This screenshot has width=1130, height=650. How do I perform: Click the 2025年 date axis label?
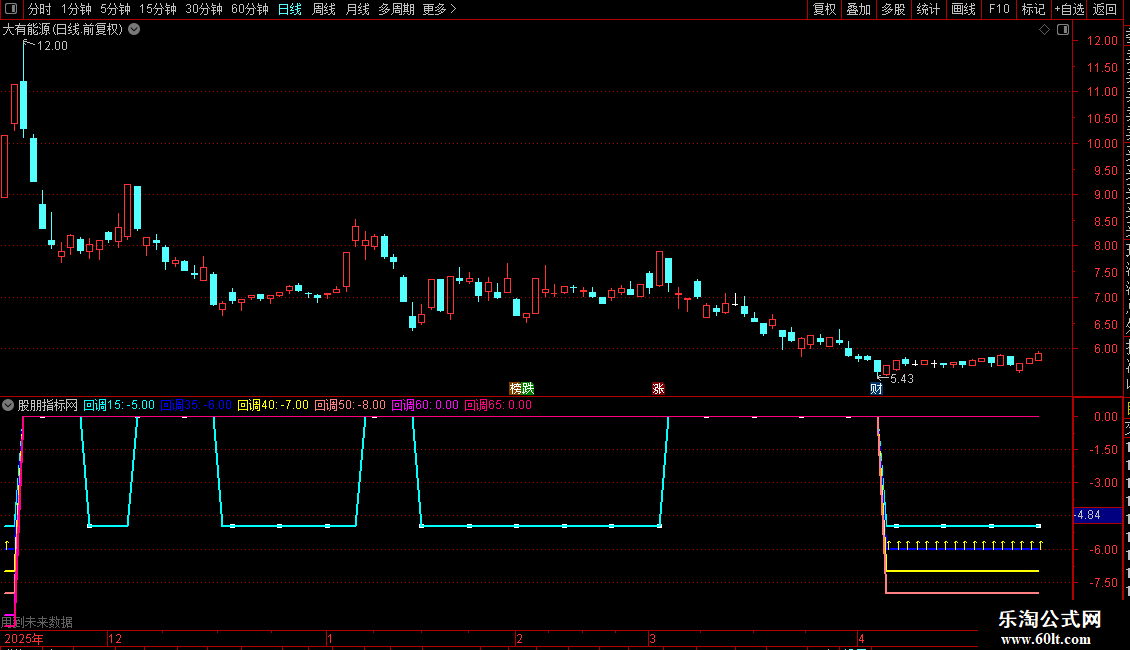(24, 638)
